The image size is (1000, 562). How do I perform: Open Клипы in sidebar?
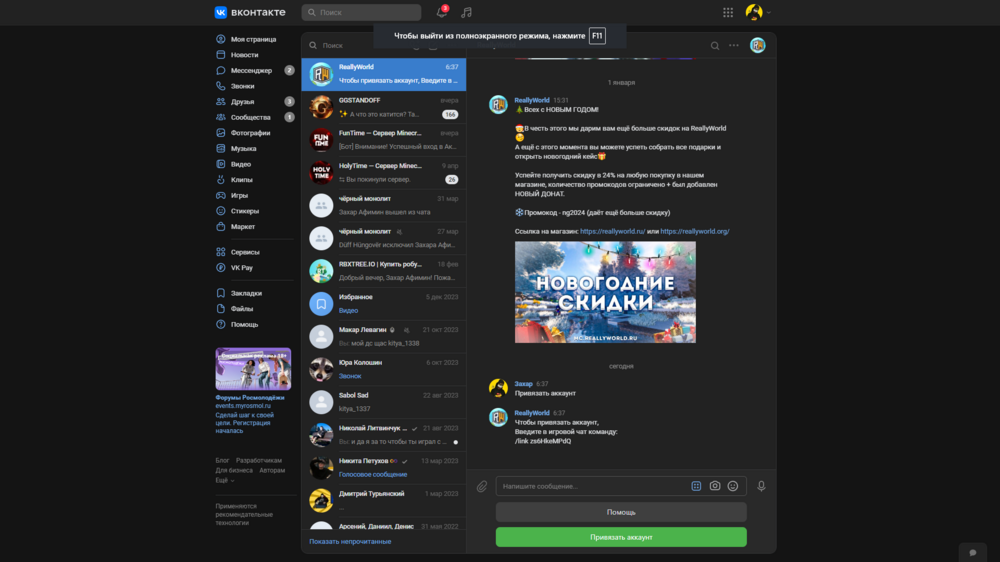[242, 180]
